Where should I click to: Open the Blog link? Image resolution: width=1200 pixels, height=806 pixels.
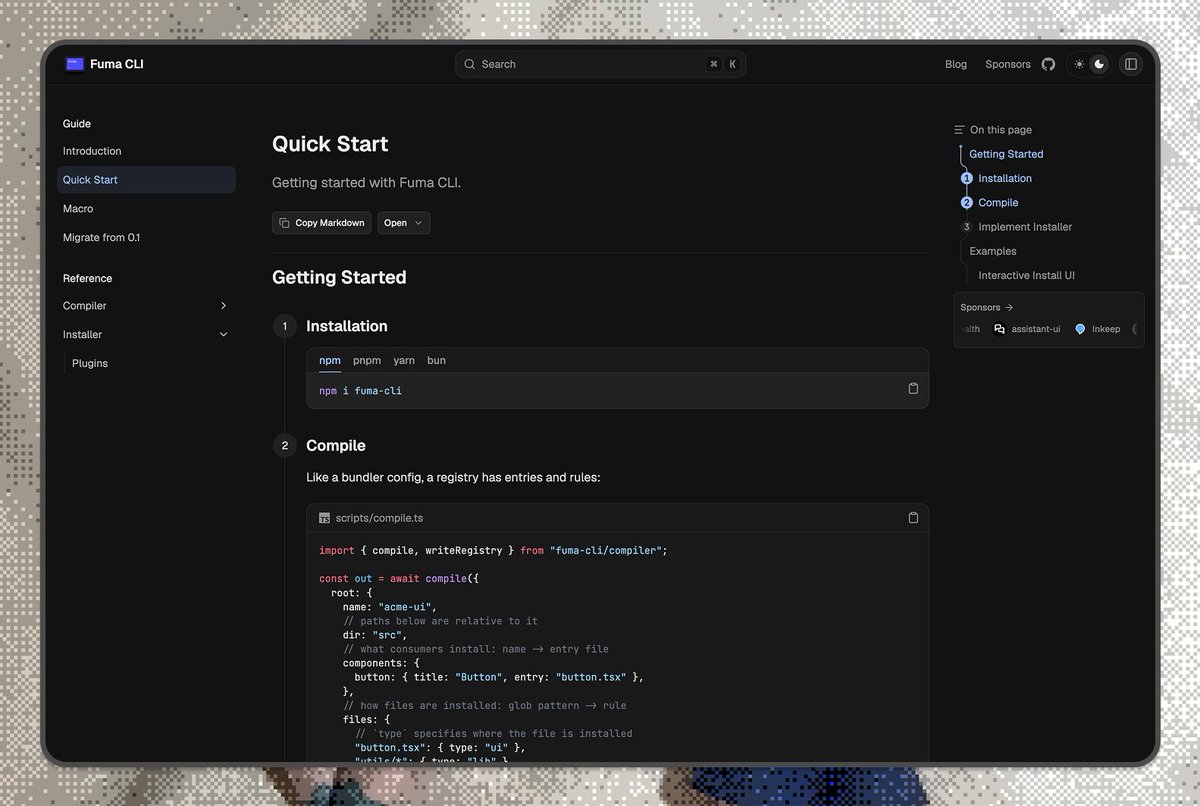[956, 64]
